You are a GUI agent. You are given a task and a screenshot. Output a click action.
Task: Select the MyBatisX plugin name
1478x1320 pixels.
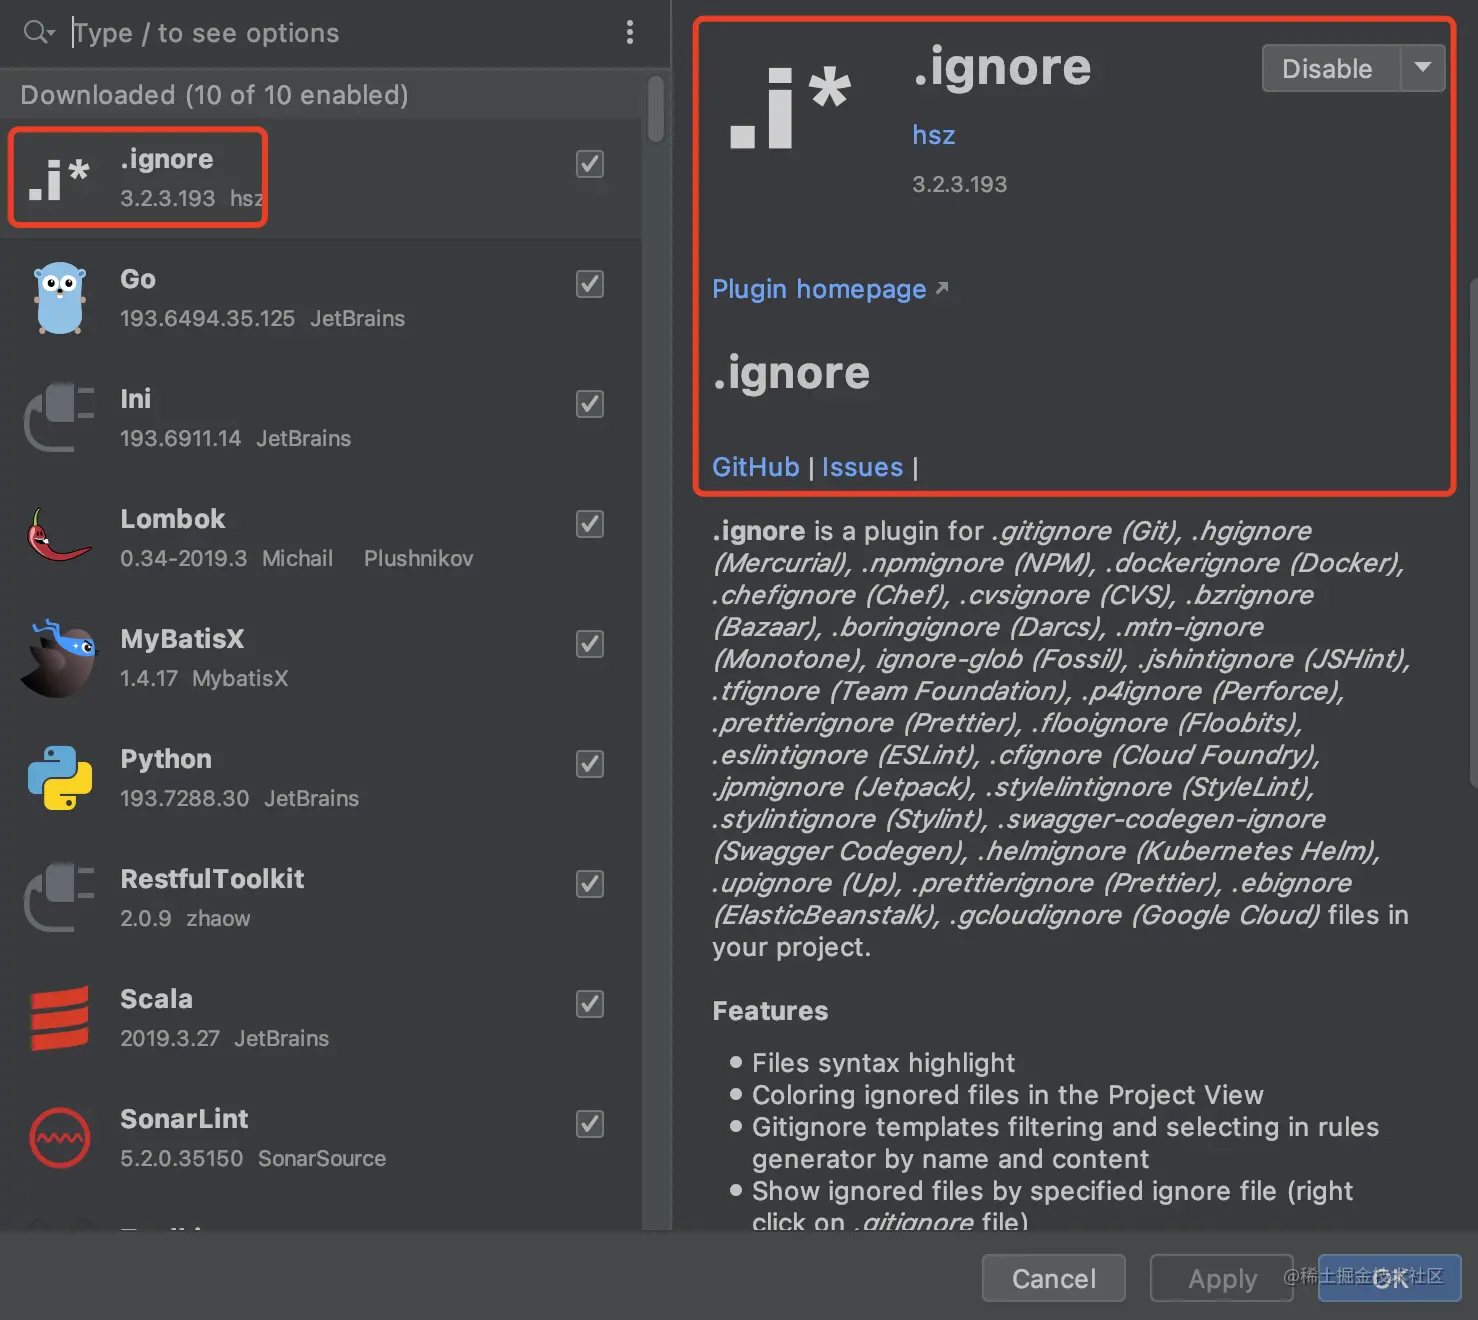pos(182,639)
